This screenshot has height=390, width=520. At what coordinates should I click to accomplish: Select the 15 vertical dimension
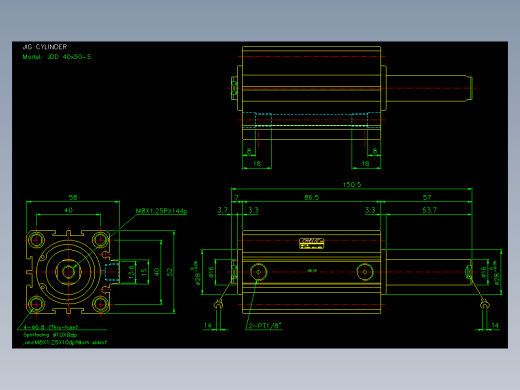tap(144, 272)
